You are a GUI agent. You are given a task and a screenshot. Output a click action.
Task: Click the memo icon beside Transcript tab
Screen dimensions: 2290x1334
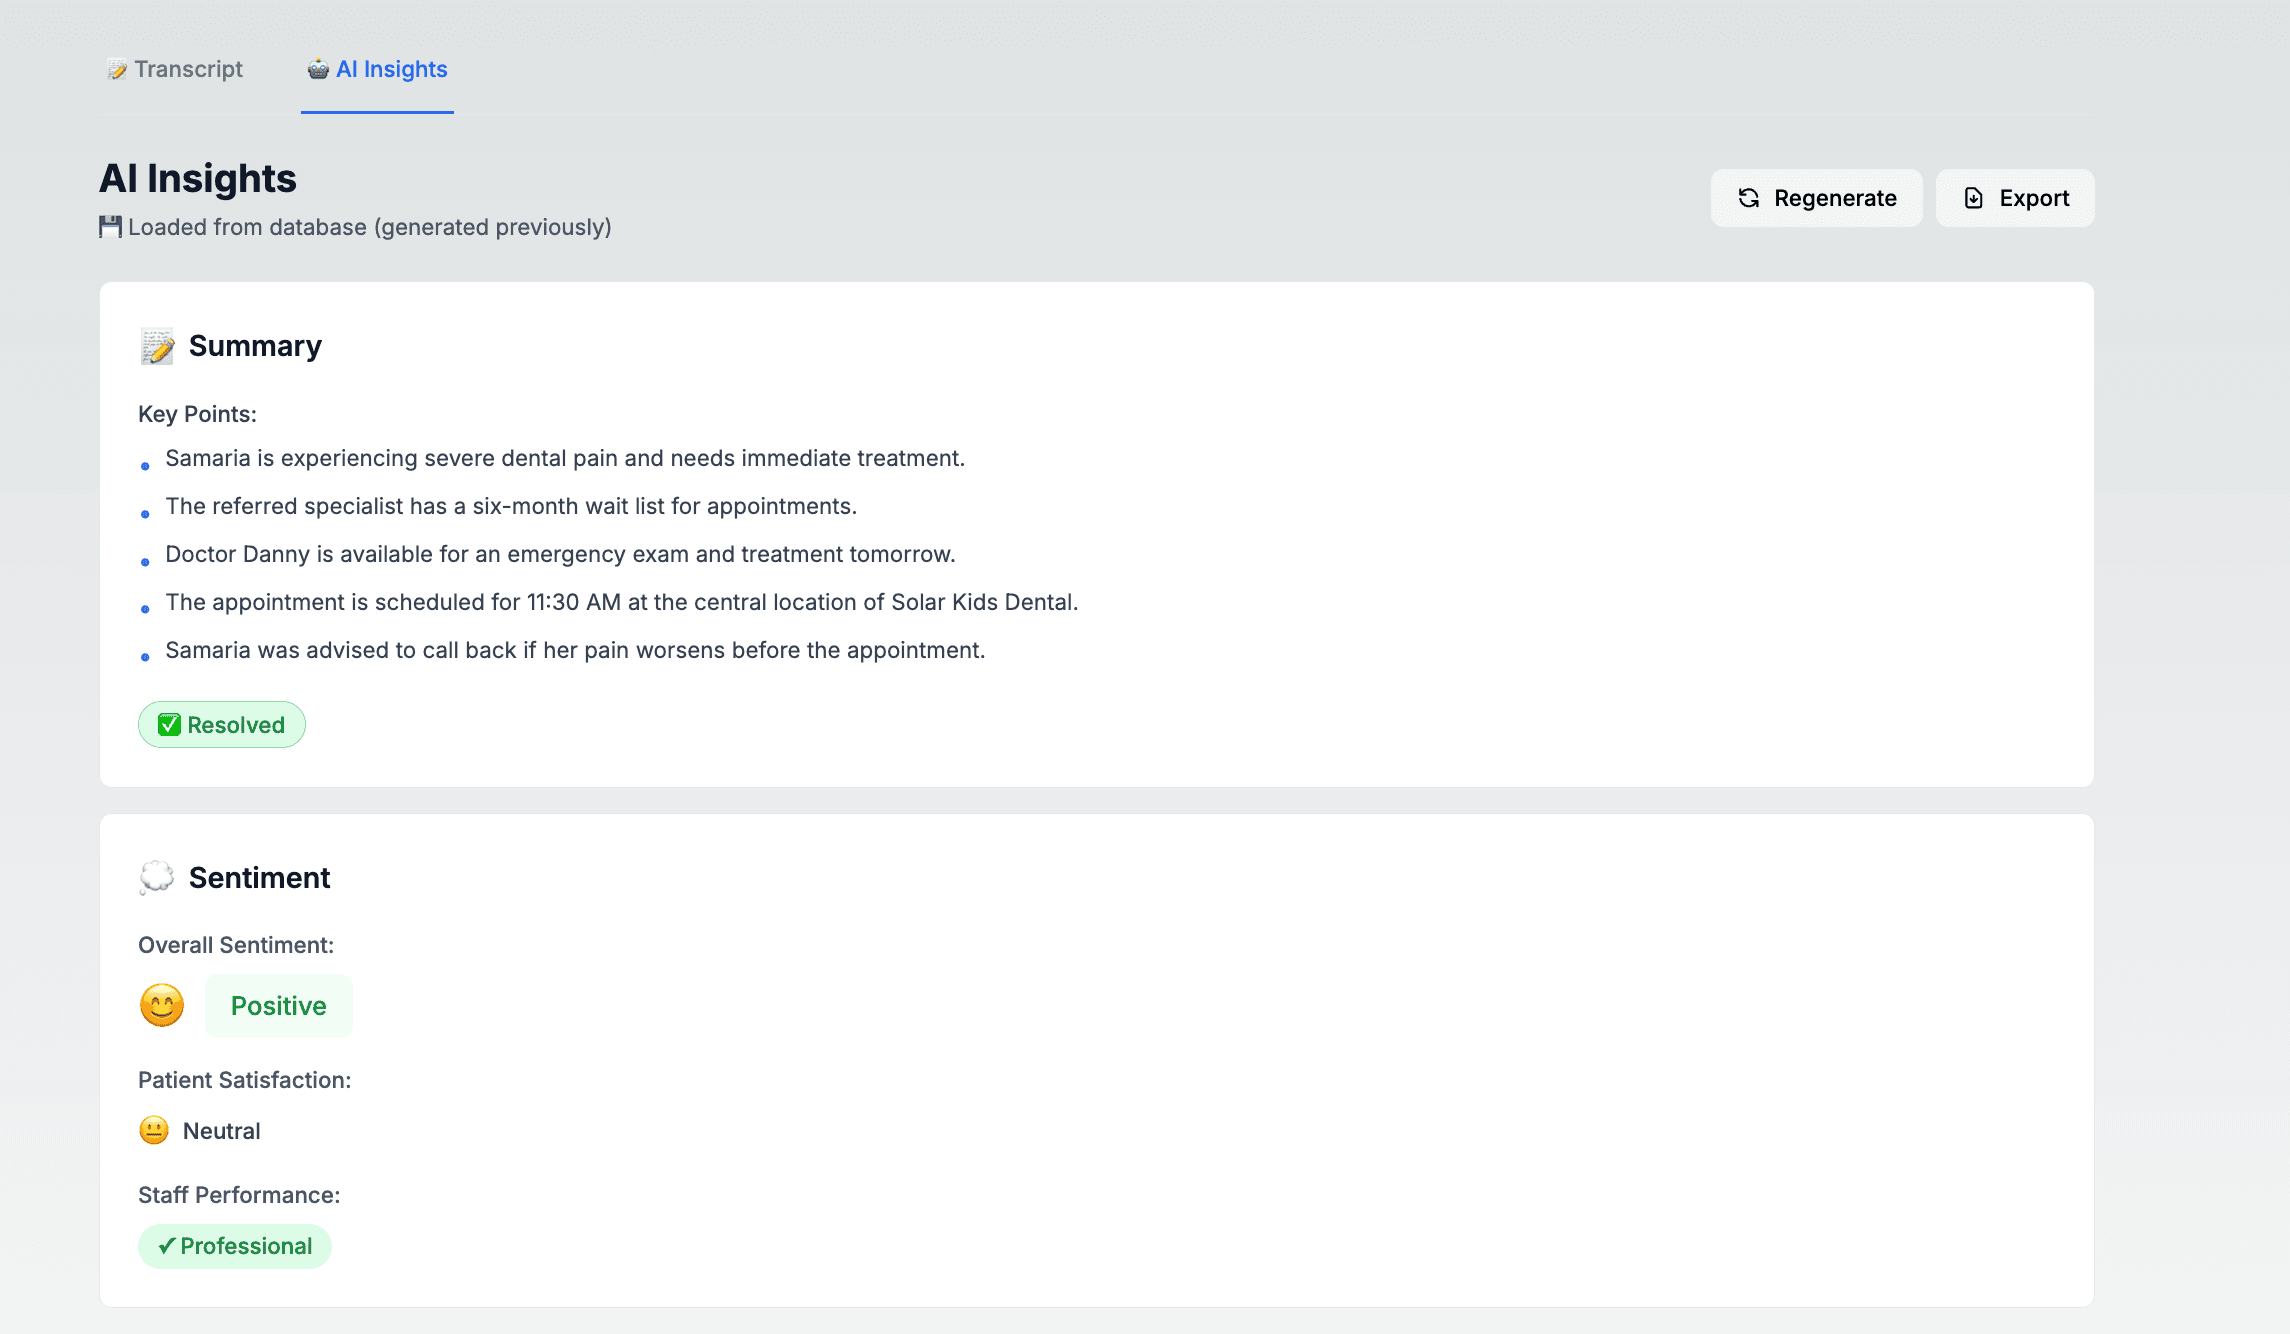click(x=117, y=69)
